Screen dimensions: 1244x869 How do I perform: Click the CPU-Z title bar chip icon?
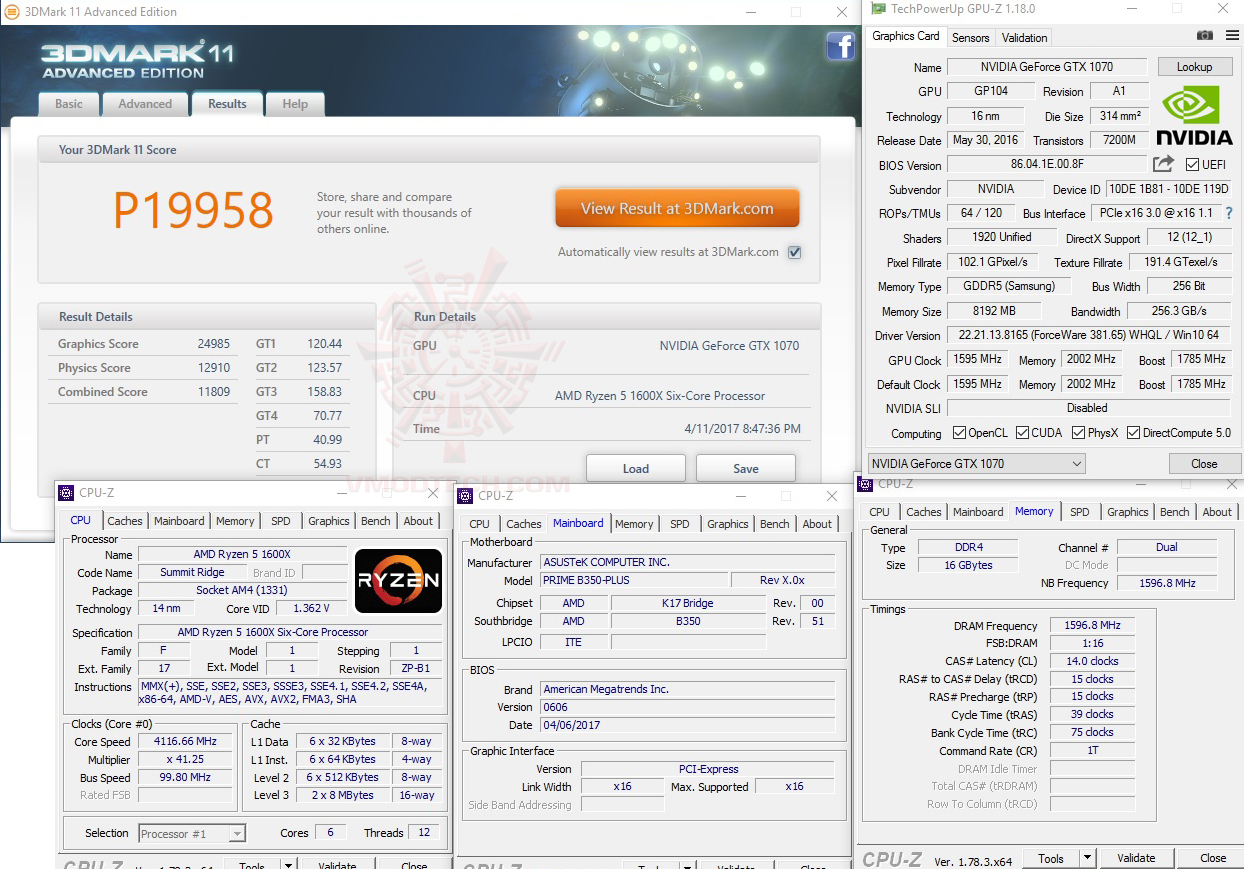tap(66, 492)
